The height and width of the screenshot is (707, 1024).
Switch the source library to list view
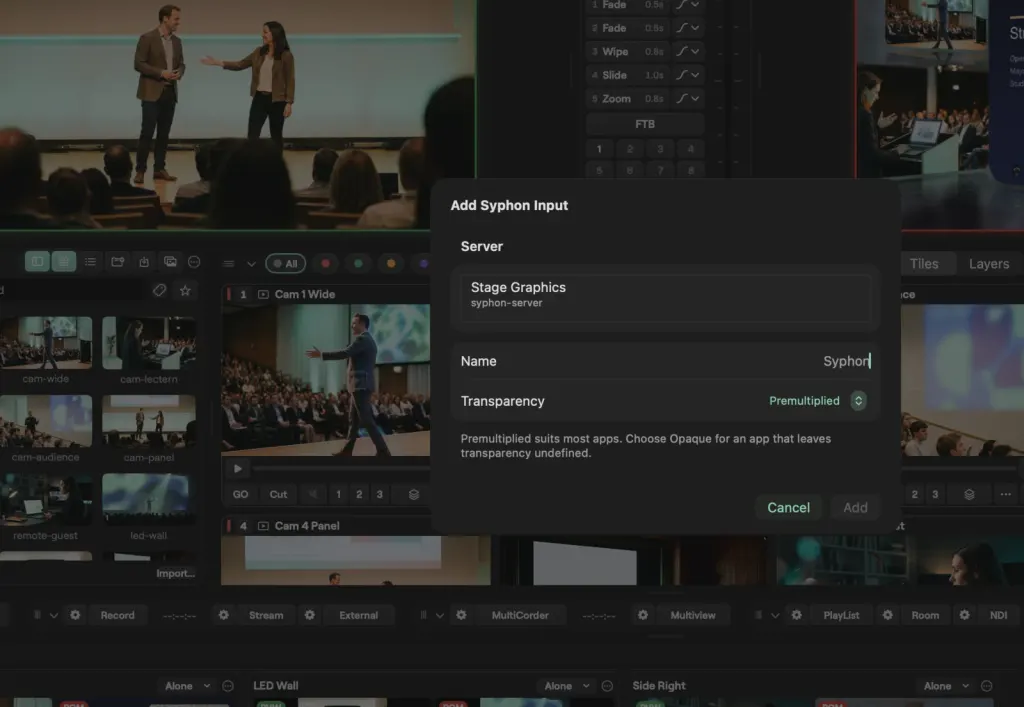coord(90,262)
